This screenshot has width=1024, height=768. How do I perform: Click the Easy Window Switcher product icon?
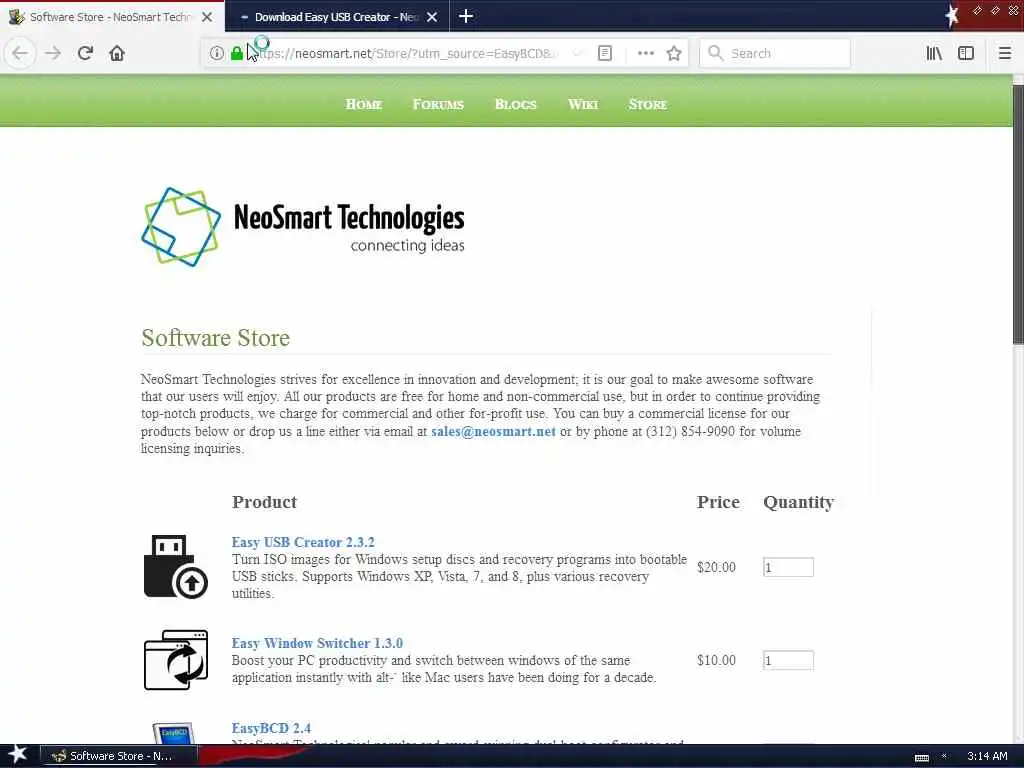click(176, 660)
